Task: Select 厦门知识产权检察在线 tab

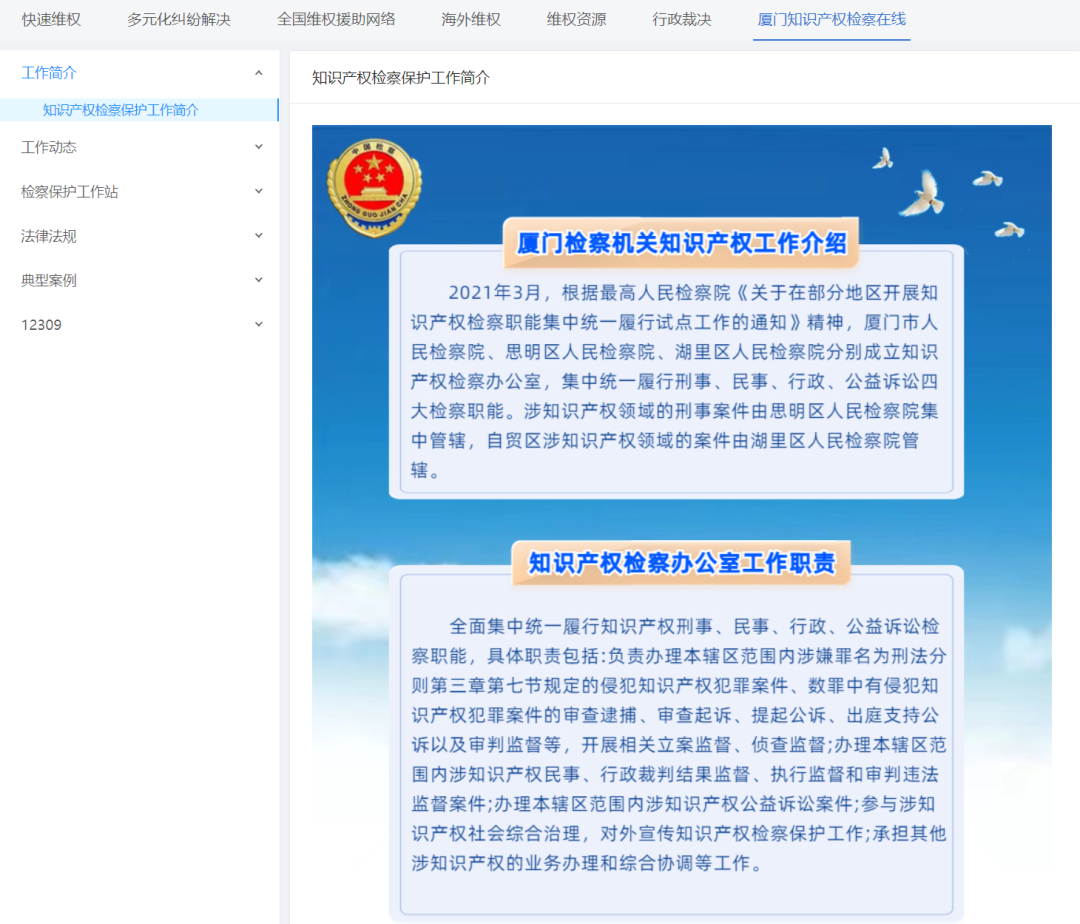Action: 831,19
